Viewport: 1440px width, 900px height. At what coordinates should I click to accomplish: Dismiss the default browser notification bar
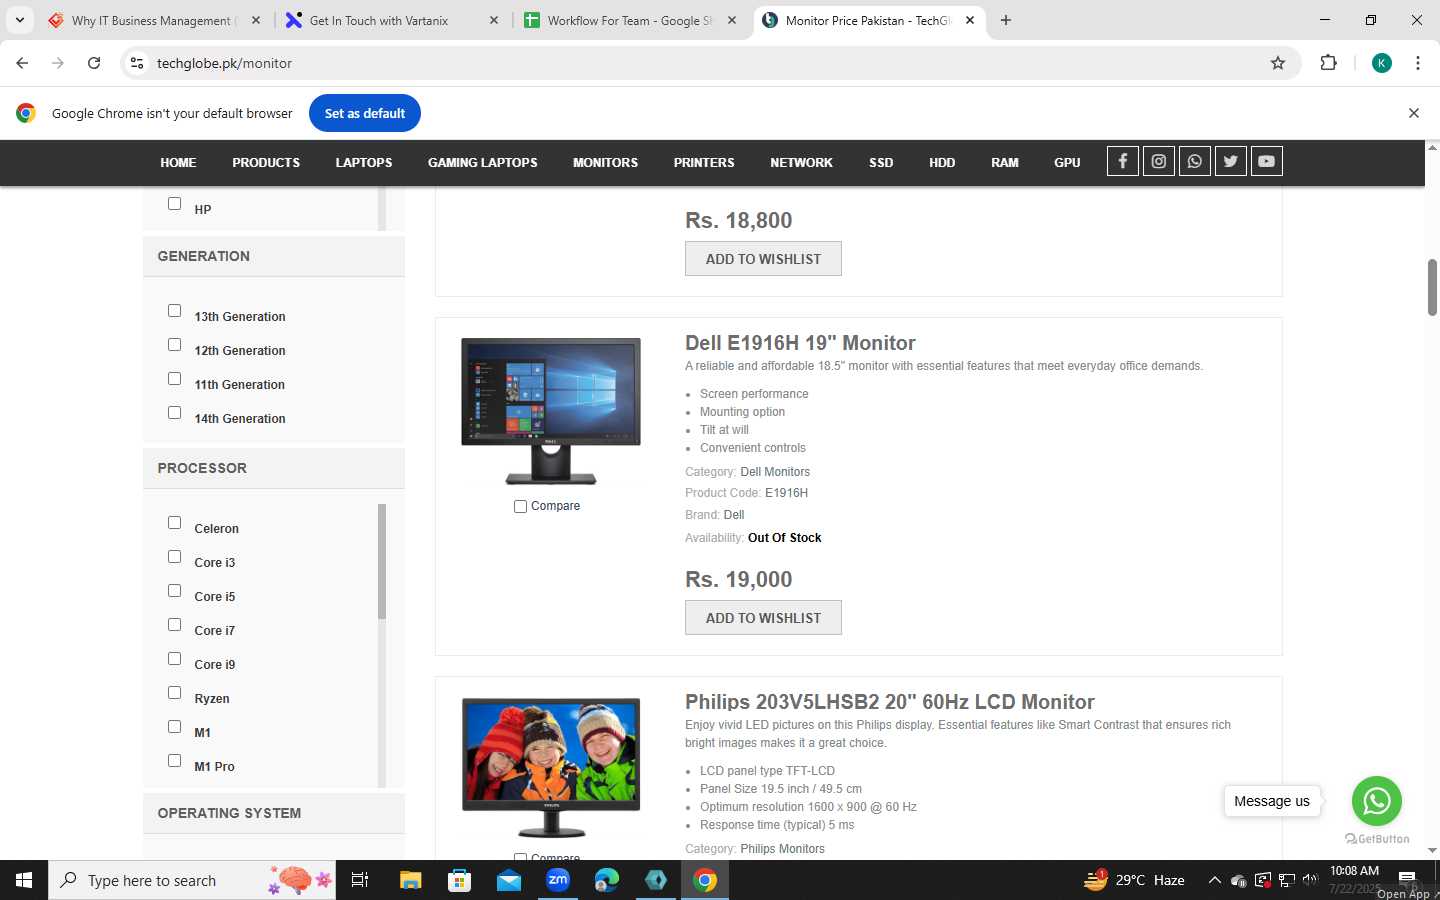tap(1414, 113)
